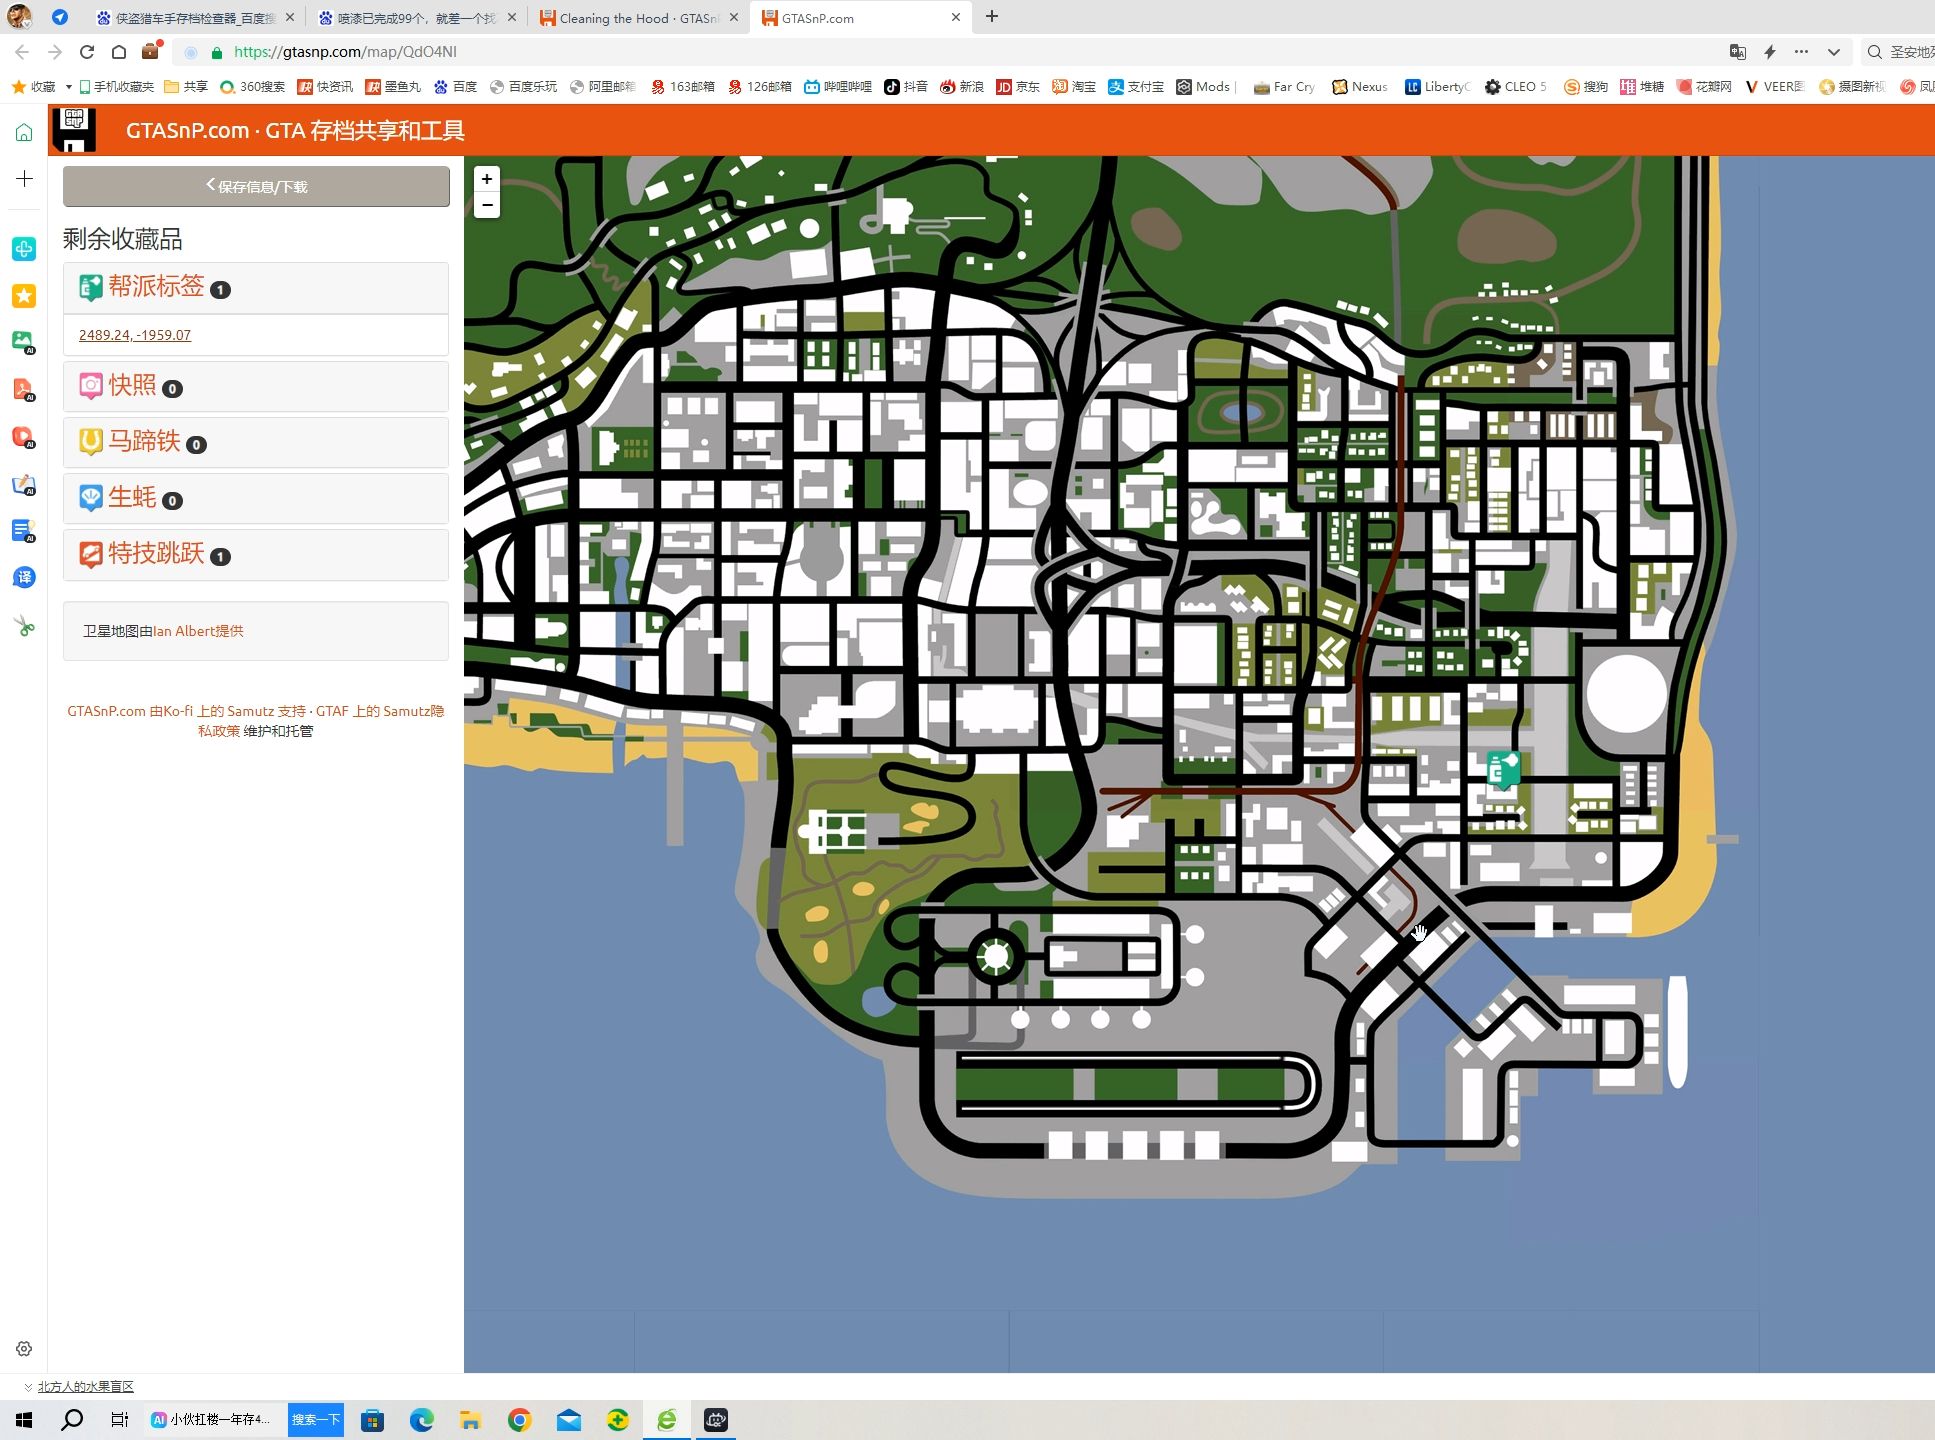Select the active GTASnP.com tab

click(860, 18)
